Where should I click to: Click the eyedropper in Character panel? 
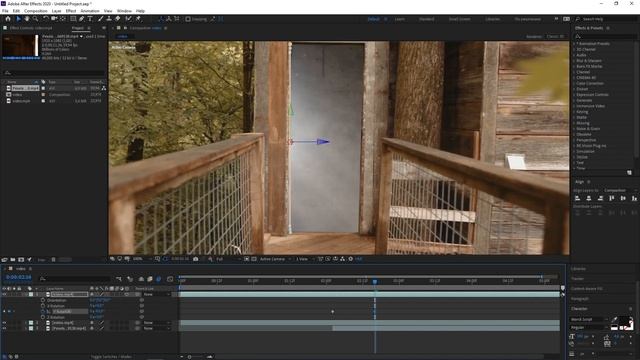point(615,319)
